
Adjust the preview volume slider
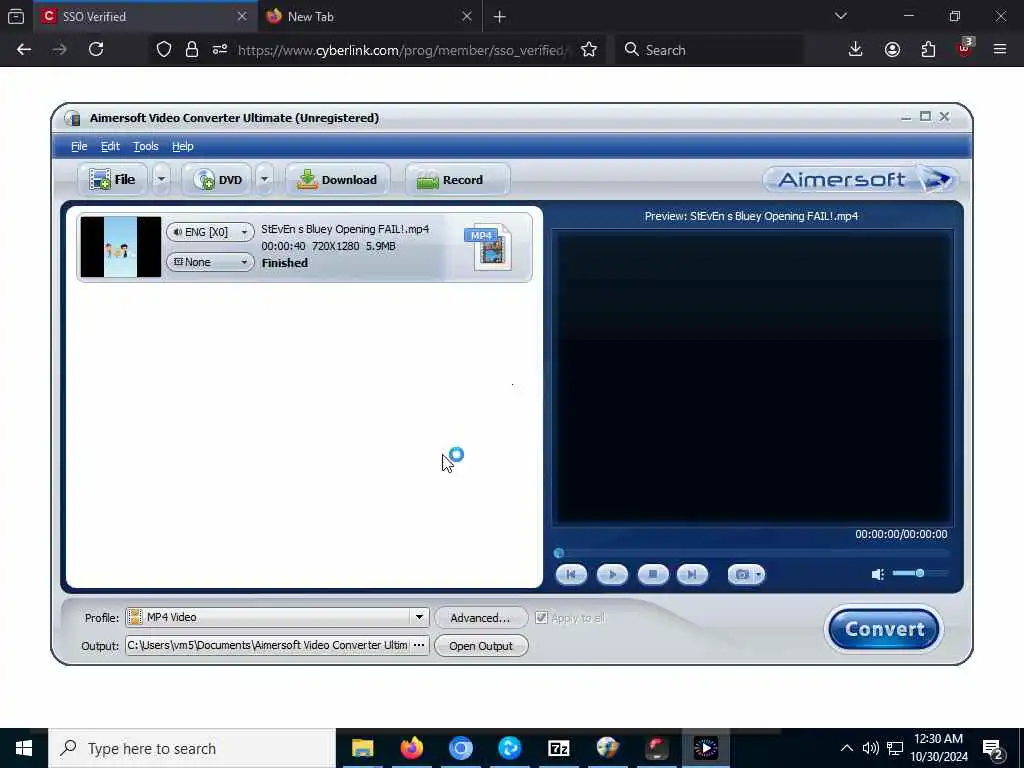point(920,573)
